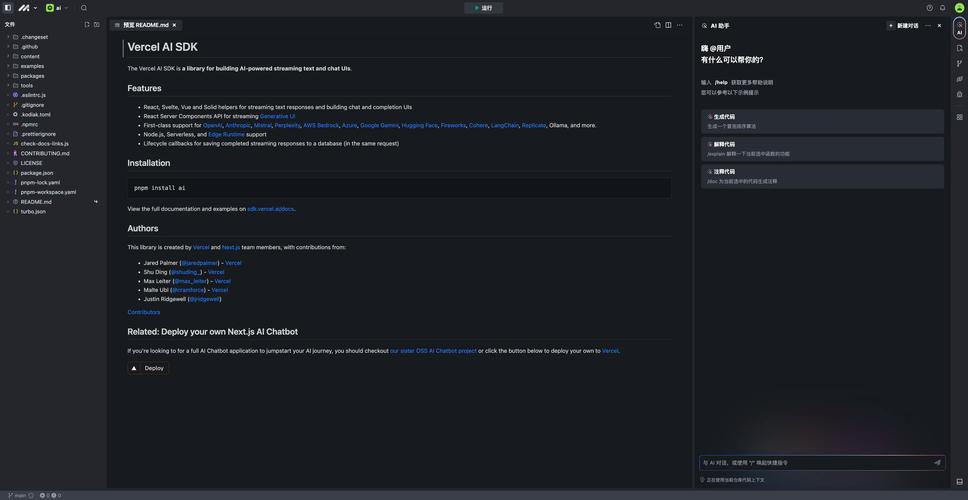
Task: Select the 解释代码 suggestion card
Action: 822,149
